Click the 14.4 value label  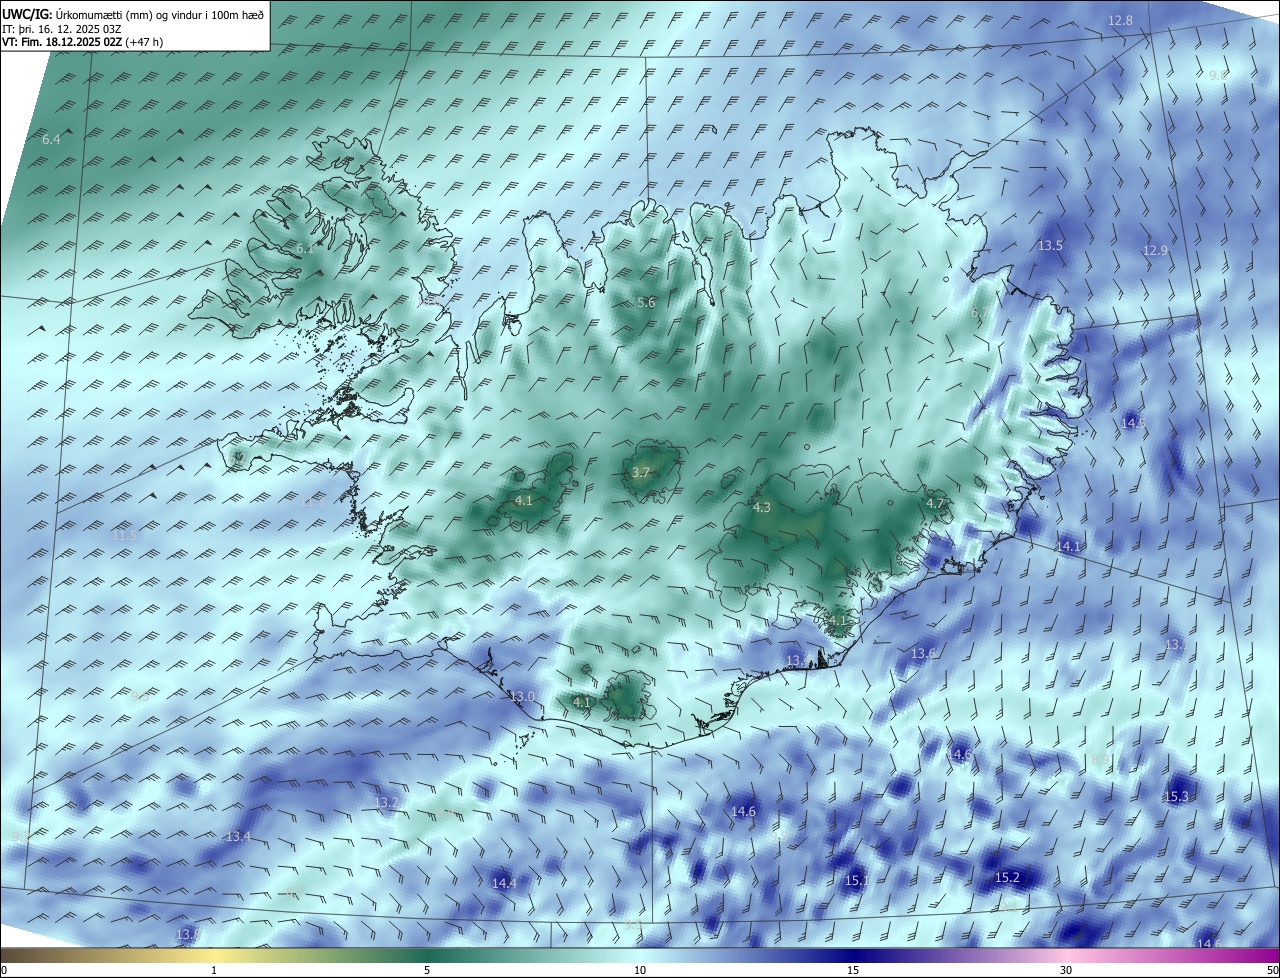[x=504, y=884]
